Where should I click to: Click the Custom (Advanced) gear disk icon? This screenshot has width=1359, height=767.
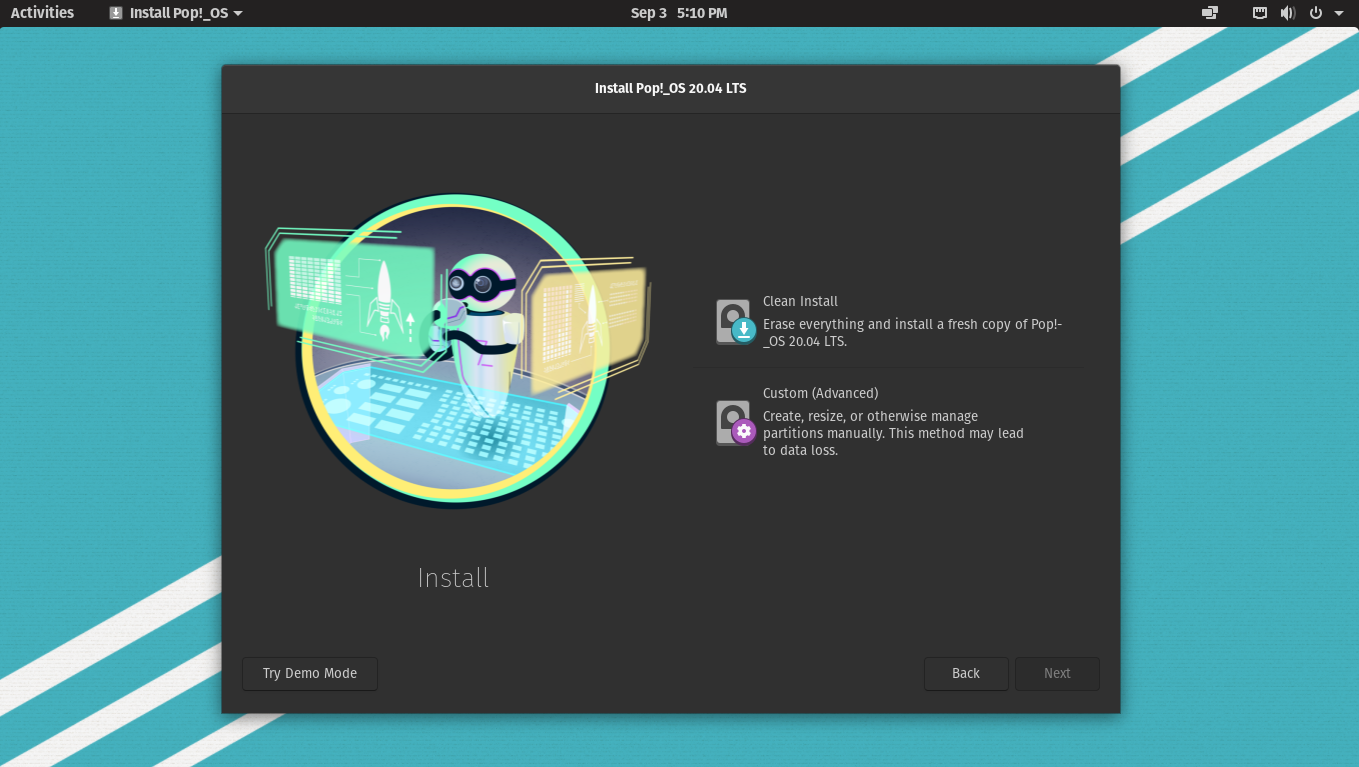click(x=735, y=422)
